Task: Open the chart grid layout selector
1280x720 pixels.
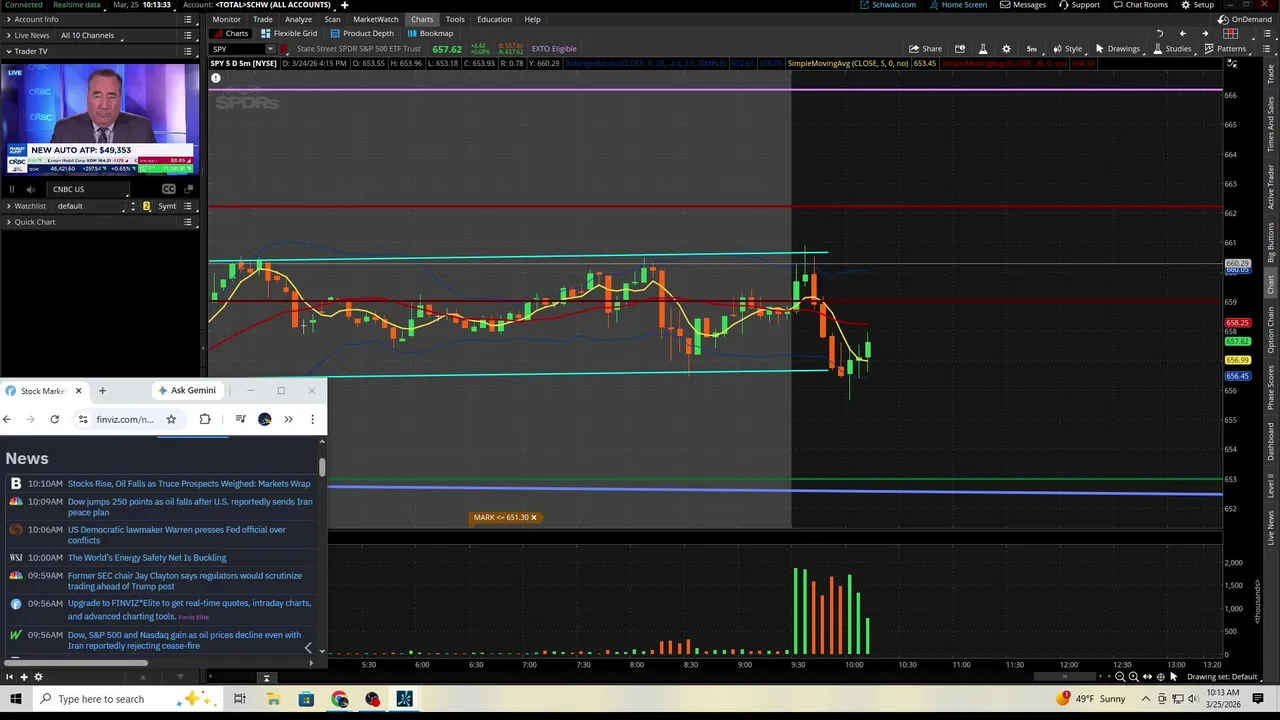Action: tap(1231, 33)
